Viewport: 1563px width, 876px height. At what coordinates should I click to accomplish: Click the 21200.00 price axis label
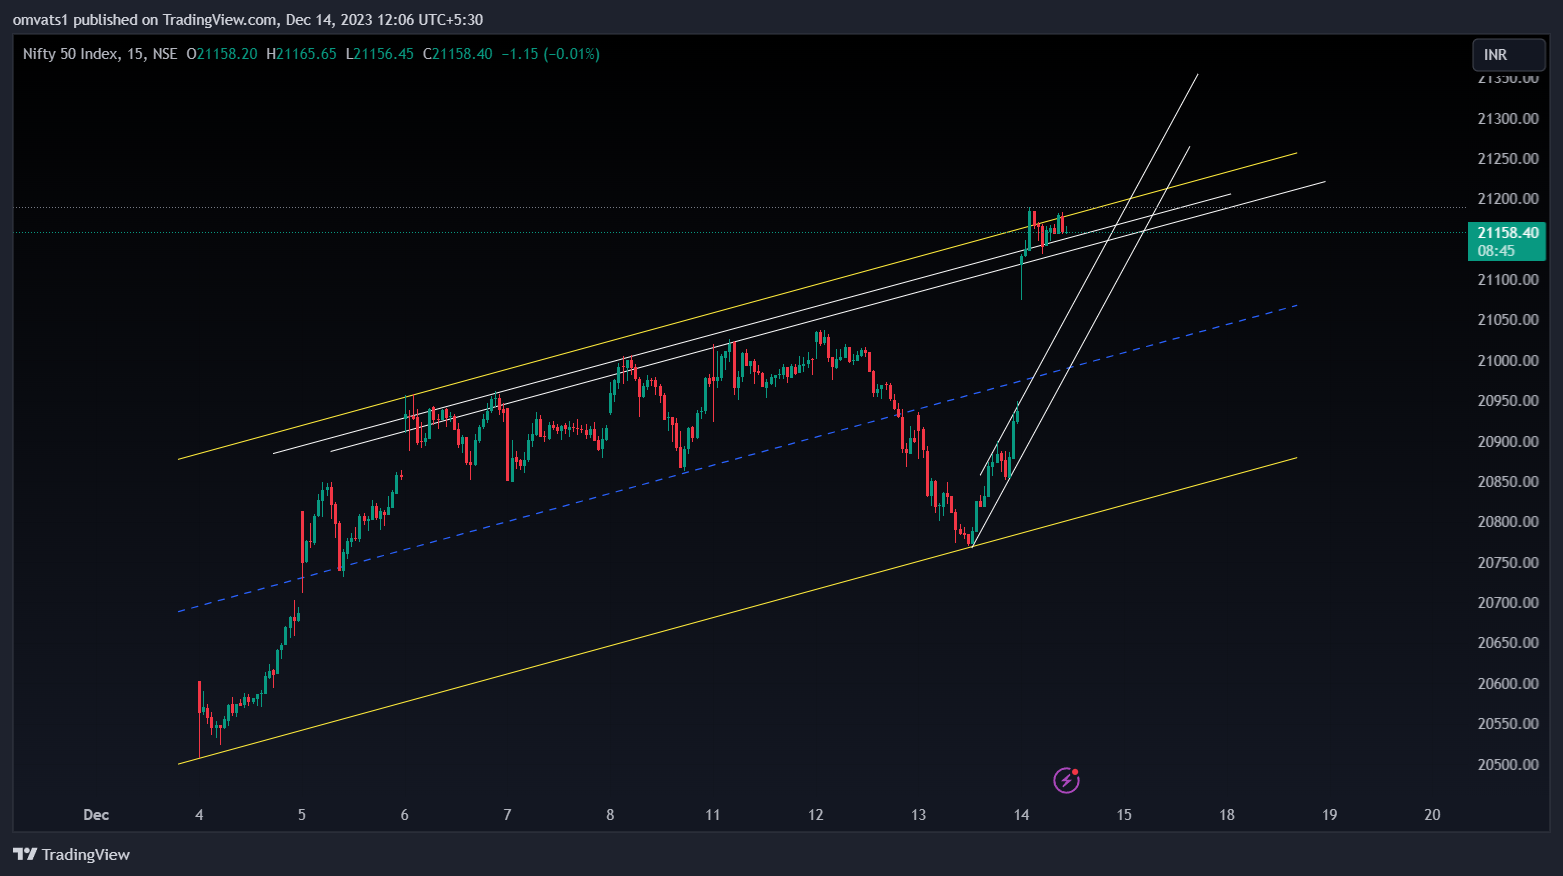coord(1508,199)
